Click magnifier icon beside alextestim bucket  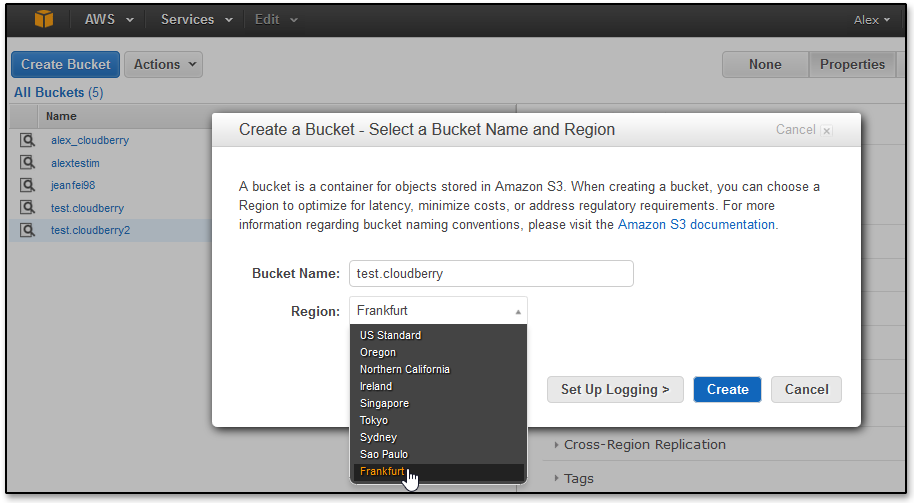(27, 163)
